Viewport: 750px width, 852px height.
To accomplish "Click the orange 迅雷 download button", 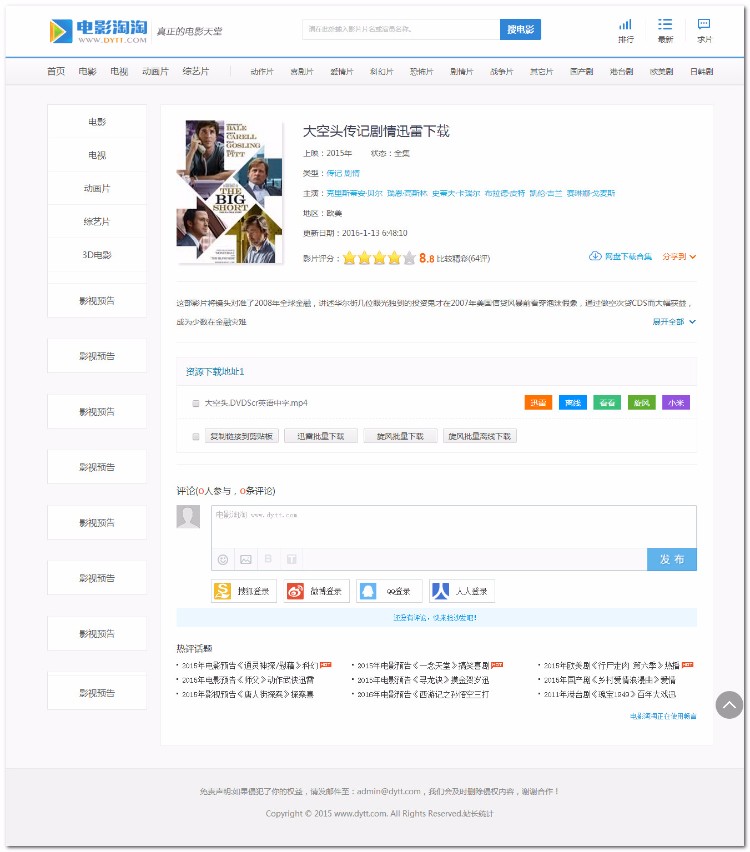I will pos(538,403).
